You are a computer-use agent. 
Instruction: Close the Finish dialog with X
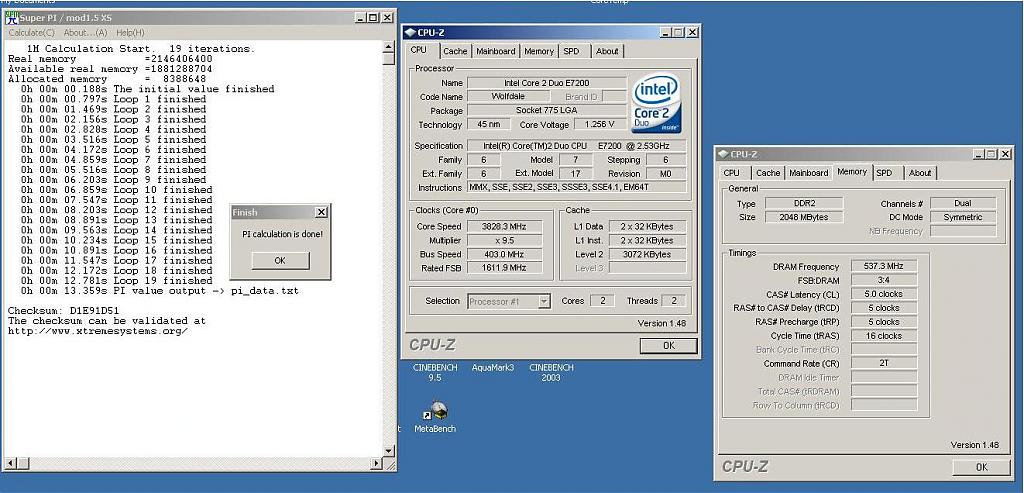click(321, 212)
